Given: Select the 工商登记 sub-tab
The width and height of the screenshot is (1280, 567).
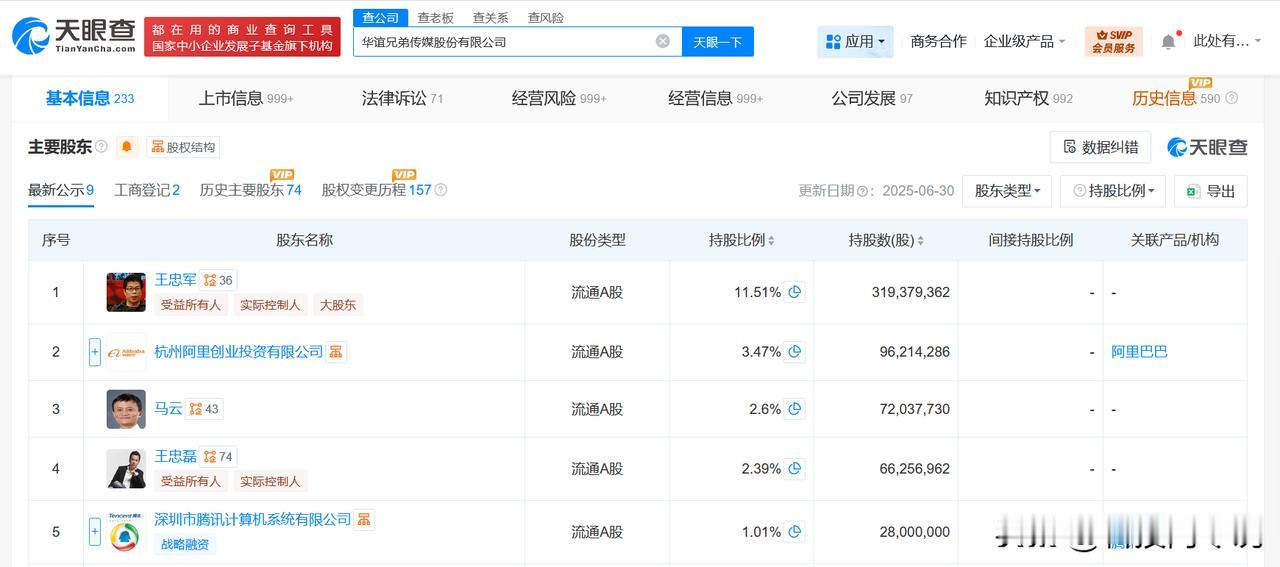Looking at the screenshot, I should coord(147,190).
